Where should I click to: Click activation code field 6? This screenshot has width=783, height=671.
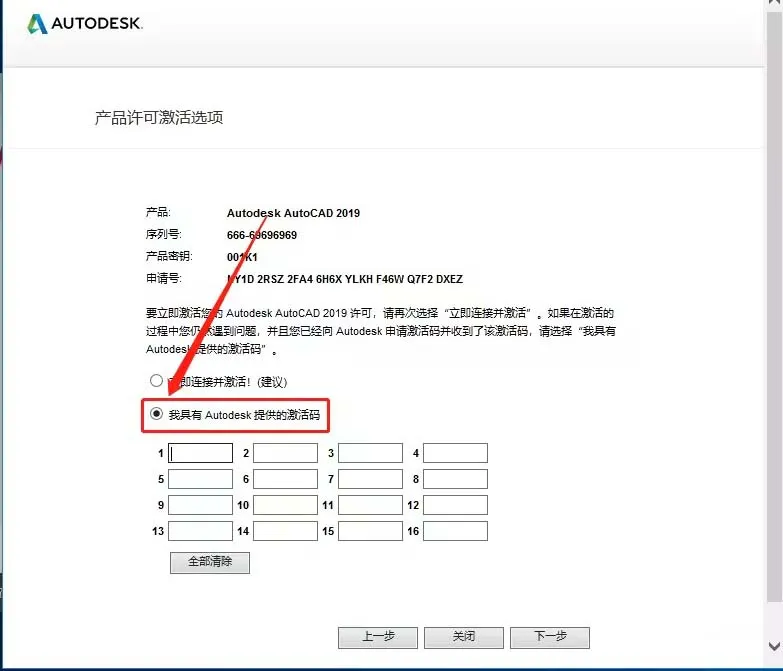(x=285, y=479)
